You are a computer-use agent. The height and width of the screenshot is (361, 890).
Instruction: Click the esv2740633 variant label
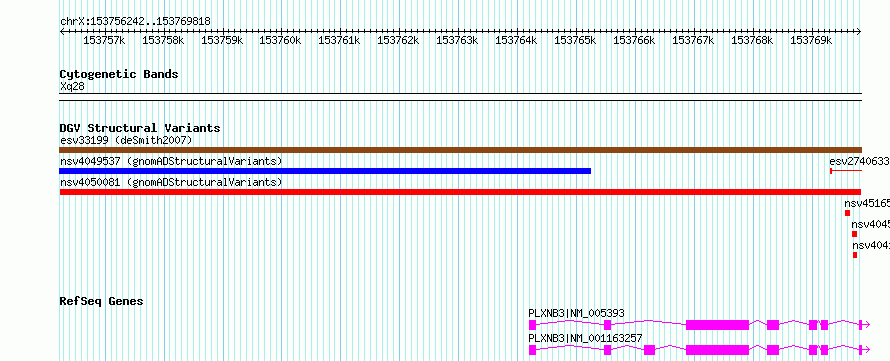tap(859, 161)
